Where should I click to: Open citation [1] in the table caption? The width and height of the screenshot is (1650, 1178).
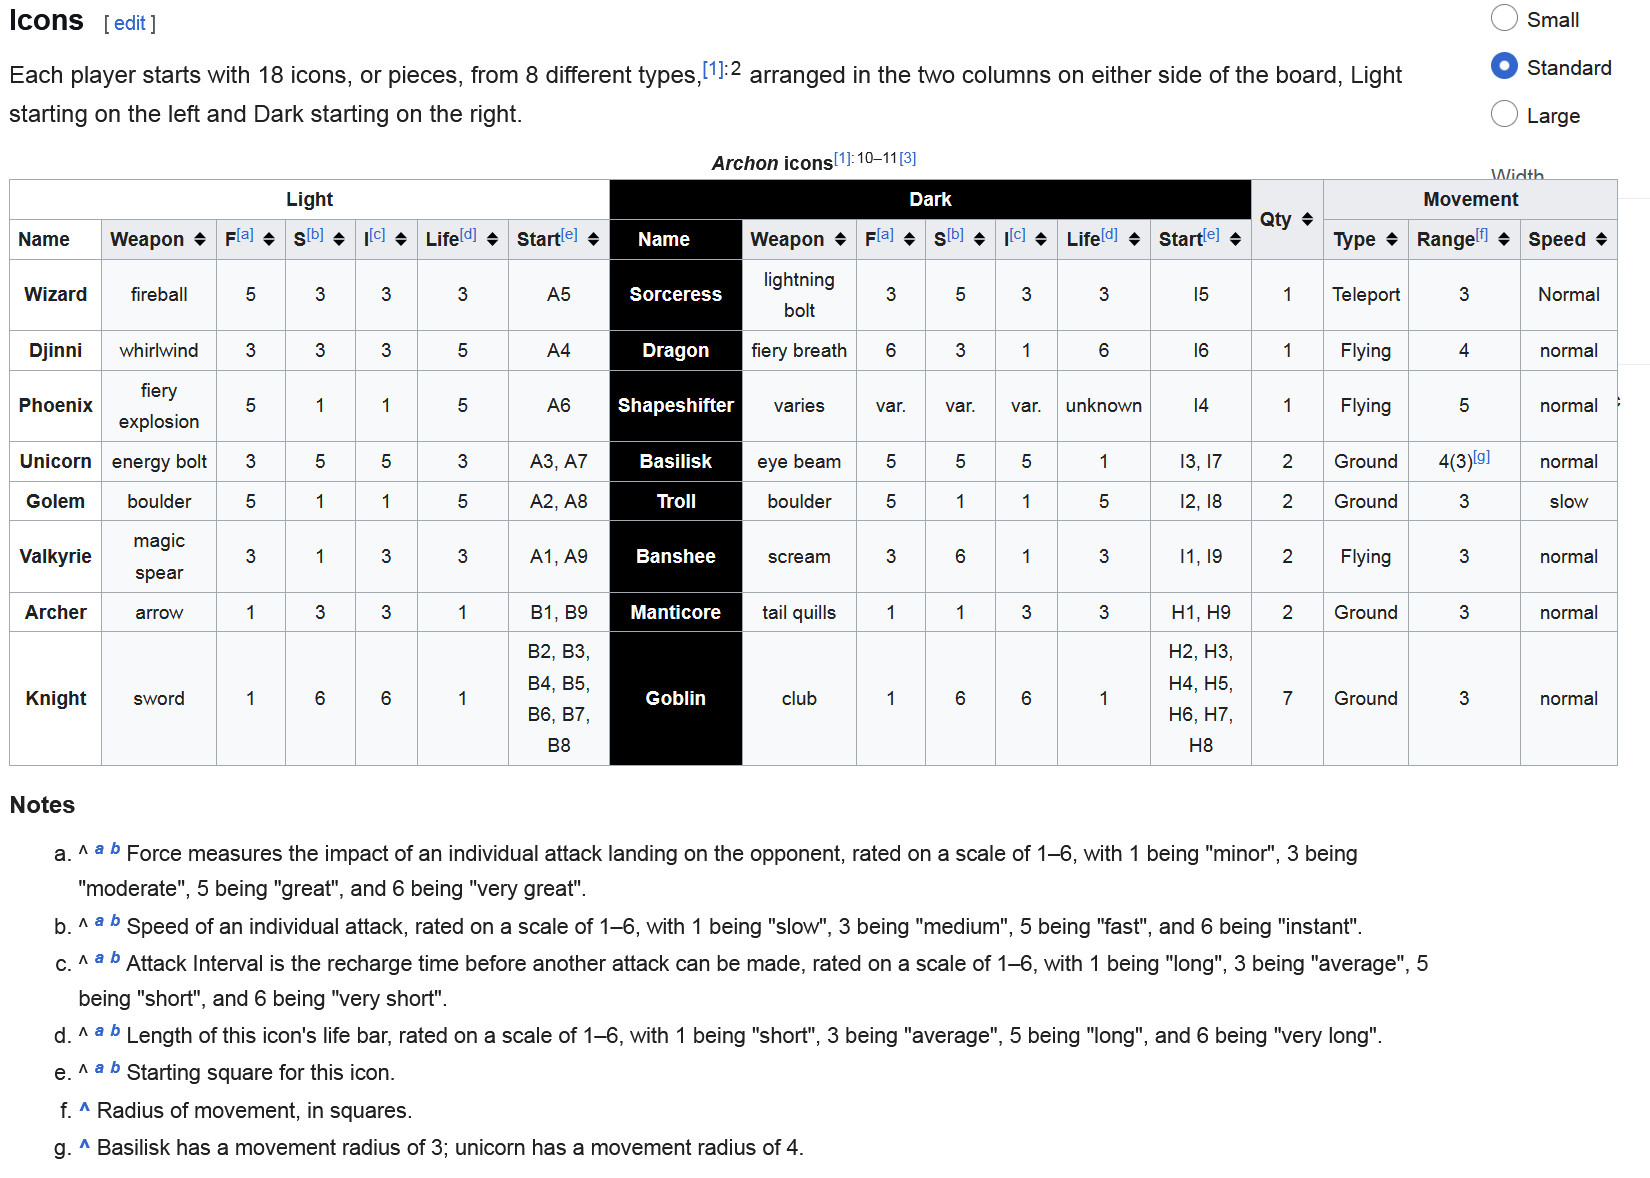(x=843, y=158)
